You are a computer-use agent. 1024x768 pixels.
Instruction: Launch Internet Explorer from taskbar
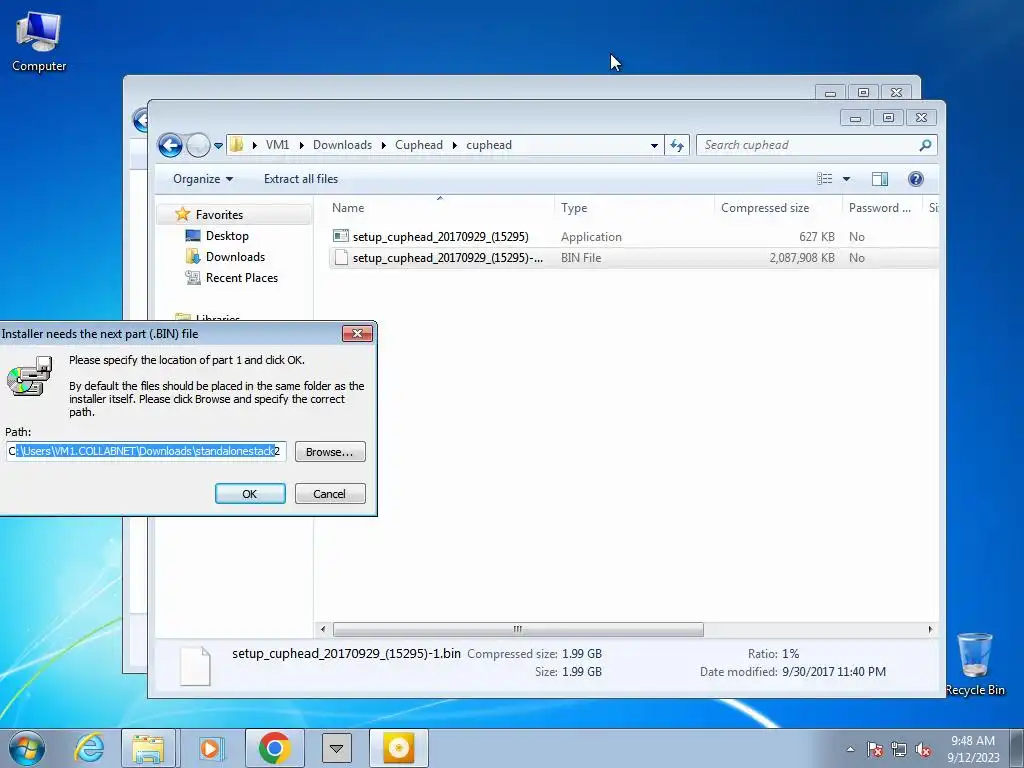(x=89, y=748)
